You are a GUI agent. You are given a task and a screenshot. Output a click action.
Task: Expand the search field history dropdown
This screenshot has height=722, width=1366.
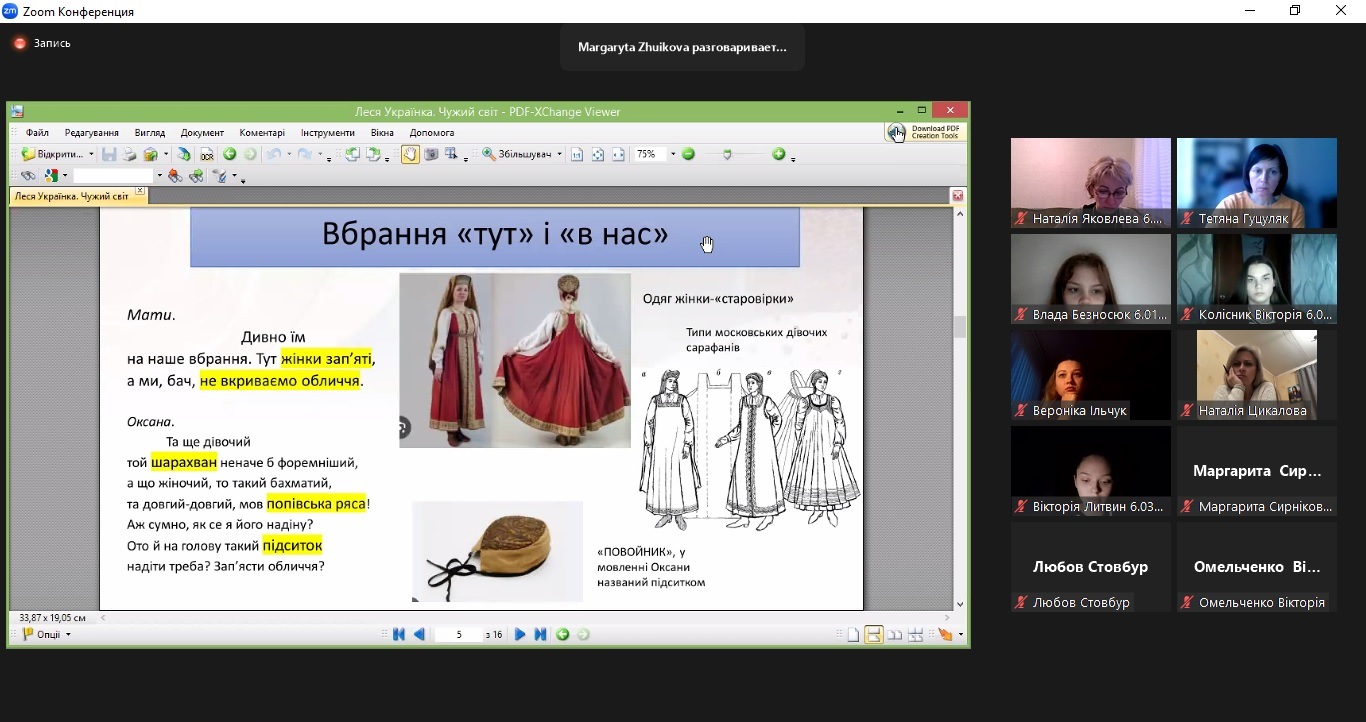point(160,175)
